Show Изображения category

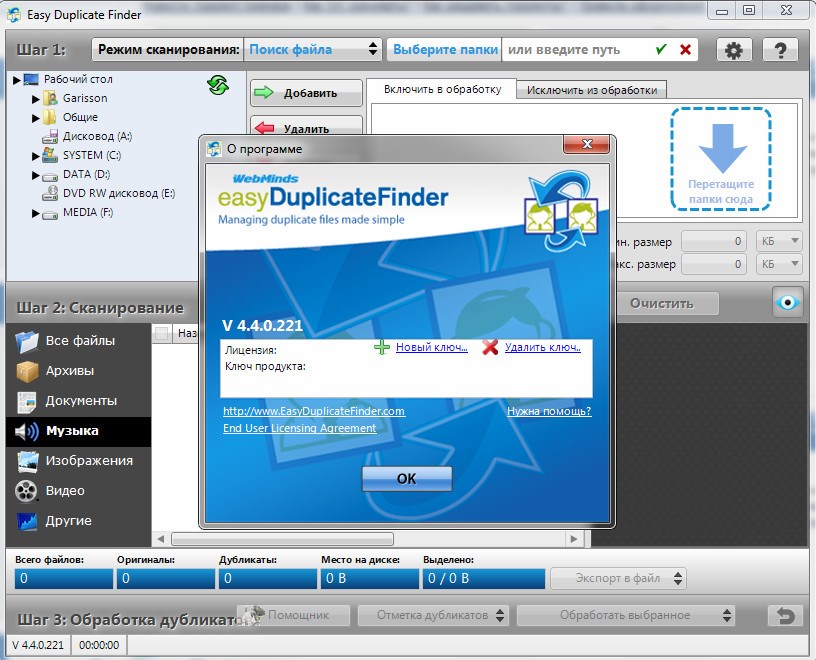pyautogui.click(x=79, y=461)
